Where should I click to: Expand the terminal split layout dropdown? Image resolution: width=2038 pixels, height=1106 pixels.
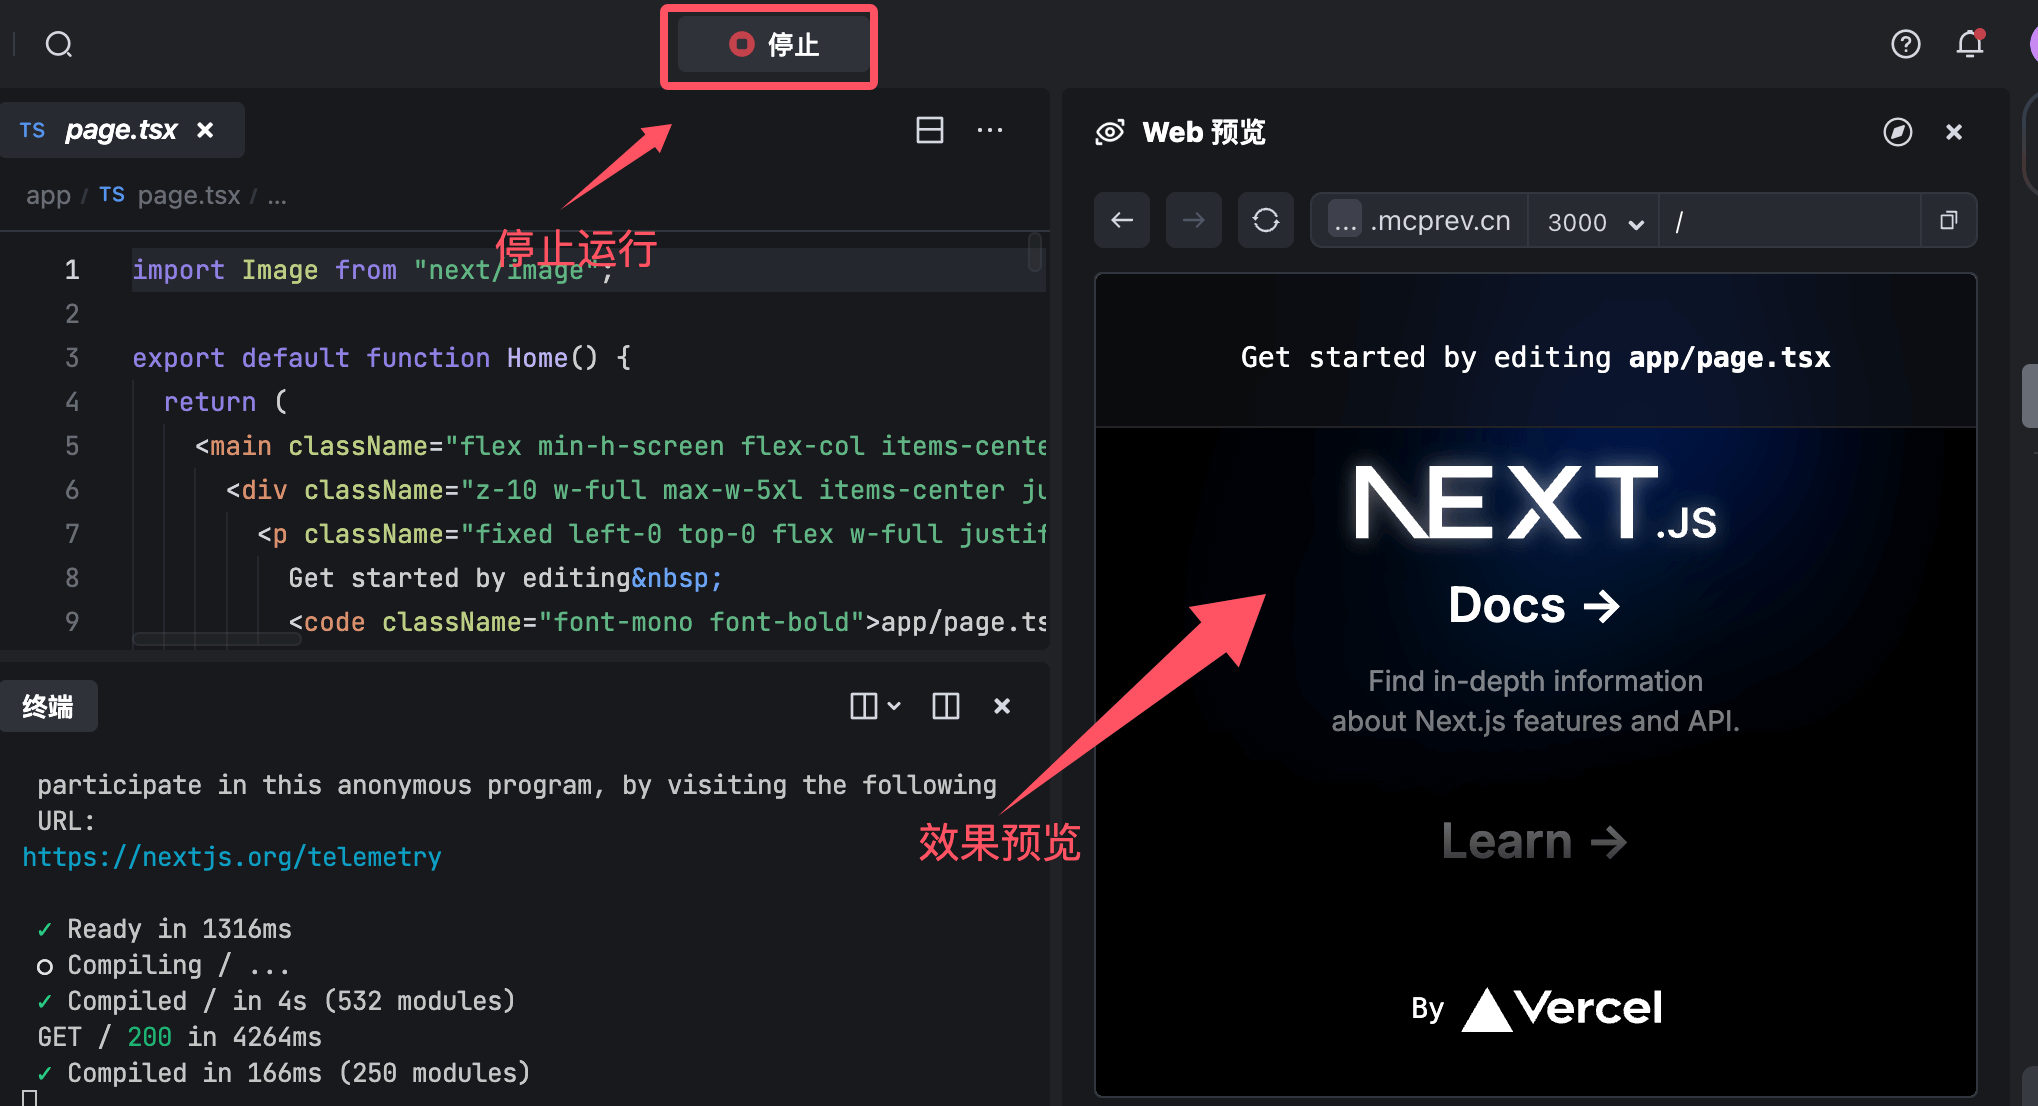875,706
